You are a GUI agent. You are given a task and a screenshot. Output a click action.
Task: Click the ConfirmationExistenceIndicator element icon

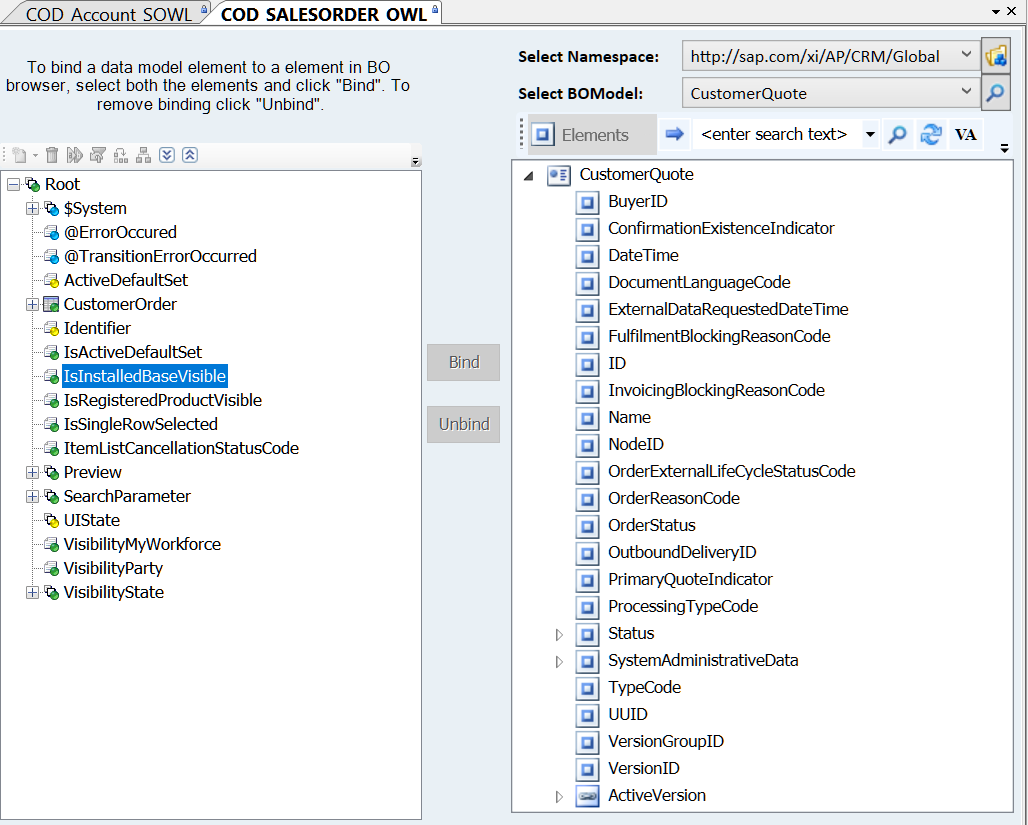coord(587,229)
